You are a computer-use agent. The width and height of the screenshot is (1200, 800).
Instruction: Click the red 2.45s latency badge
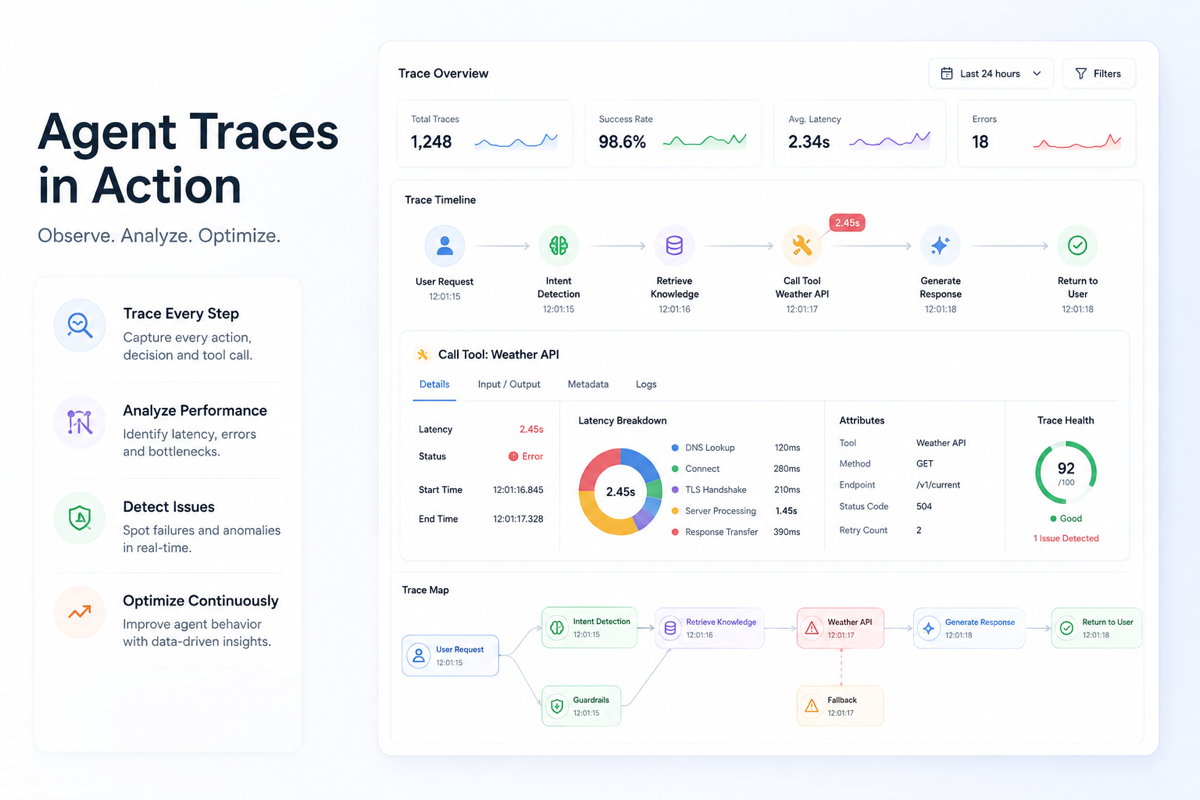click(x=847, y=223)
